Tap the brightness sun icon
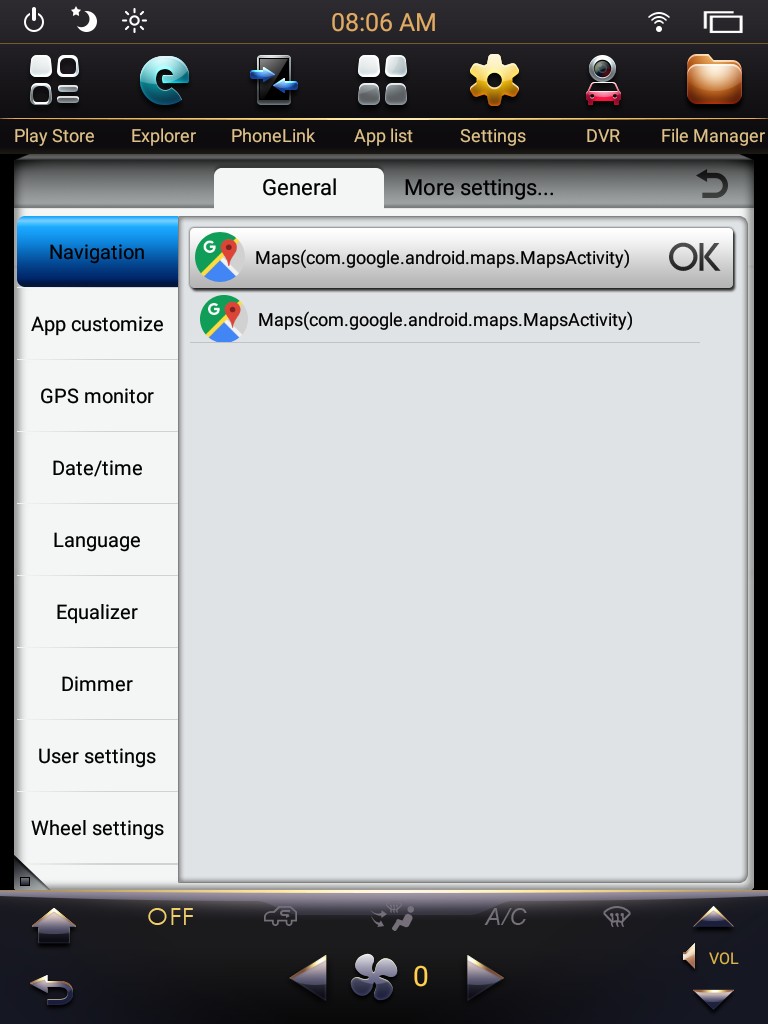 (134, 22)
